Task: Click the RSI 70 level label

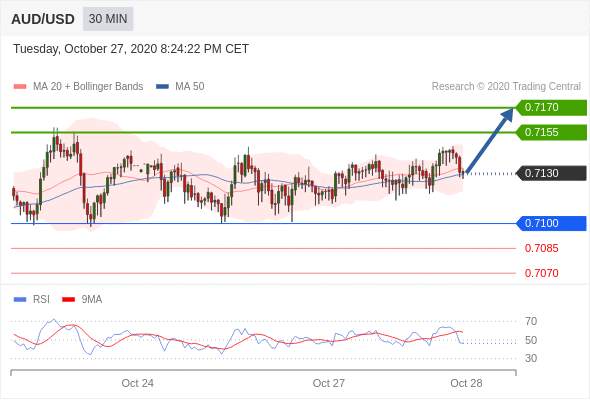Action: click(x=531, y=321)
